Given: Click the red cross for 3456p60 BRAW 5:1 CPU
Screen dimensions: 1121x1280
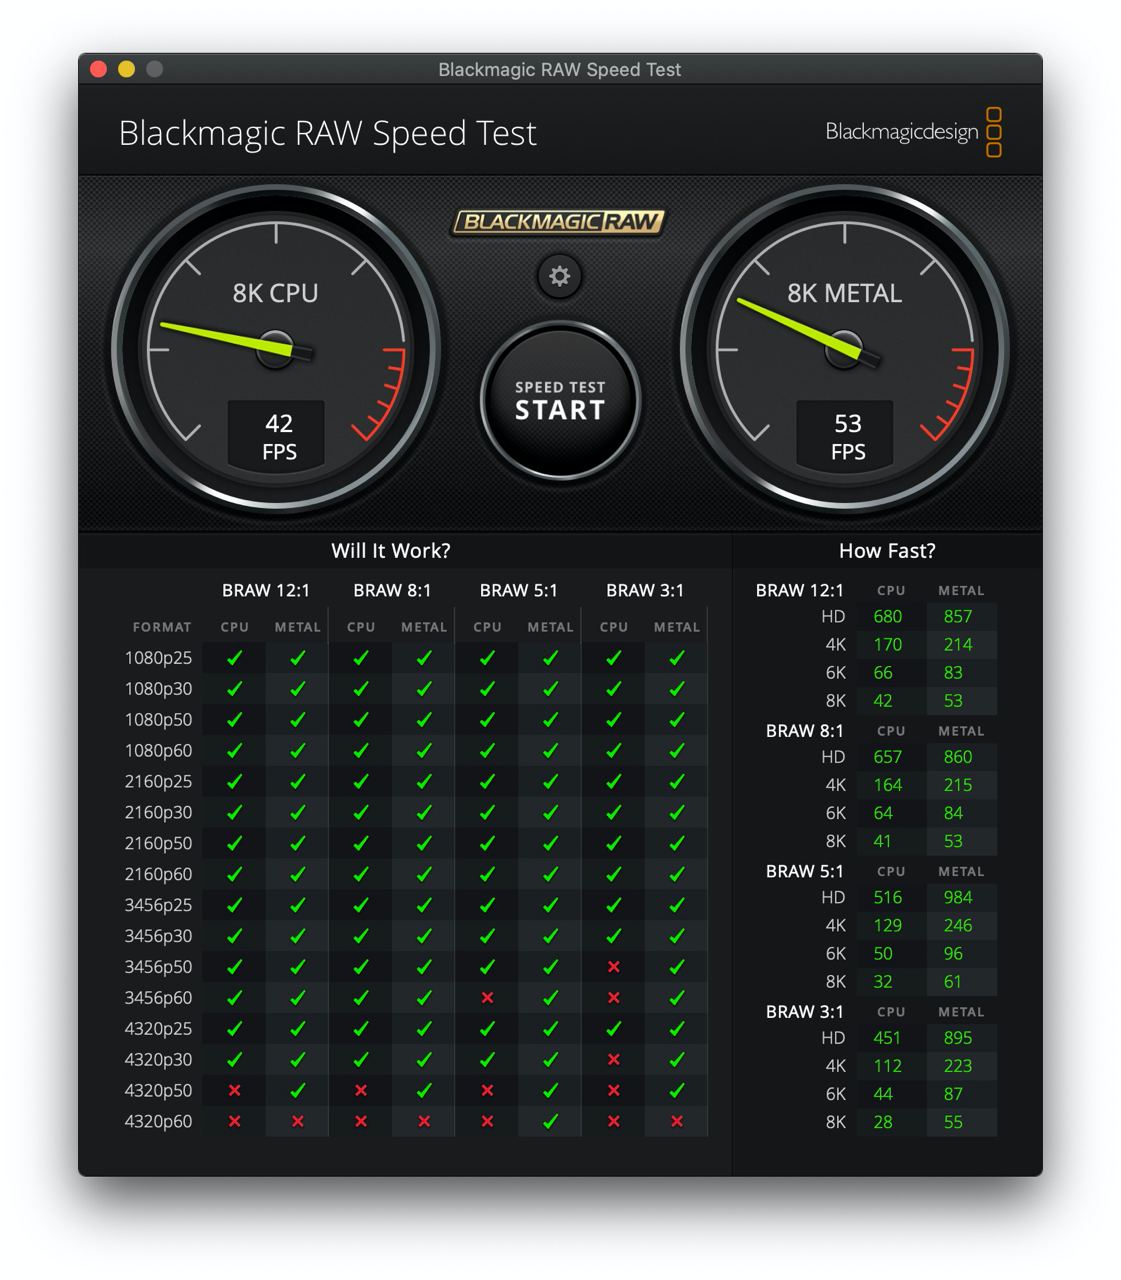Looking at the screenshot, I should coord(487,998).
